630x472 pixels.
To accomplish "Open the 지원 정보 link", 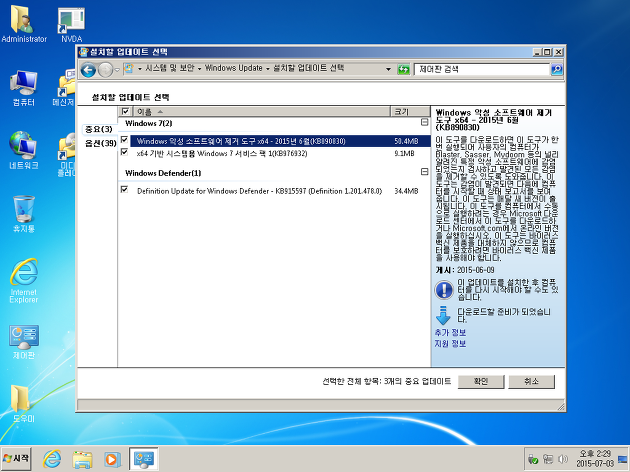I will coord(450,344).
